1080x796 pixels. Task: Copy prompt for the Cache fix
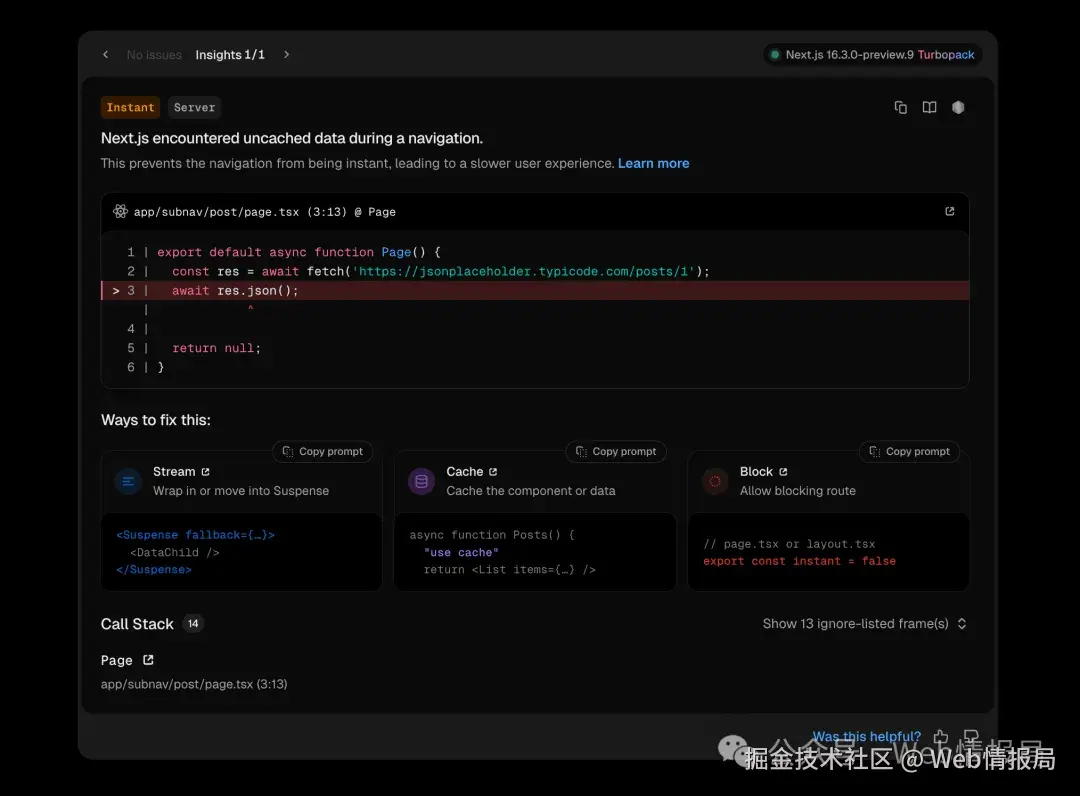(x=616, y=452)
